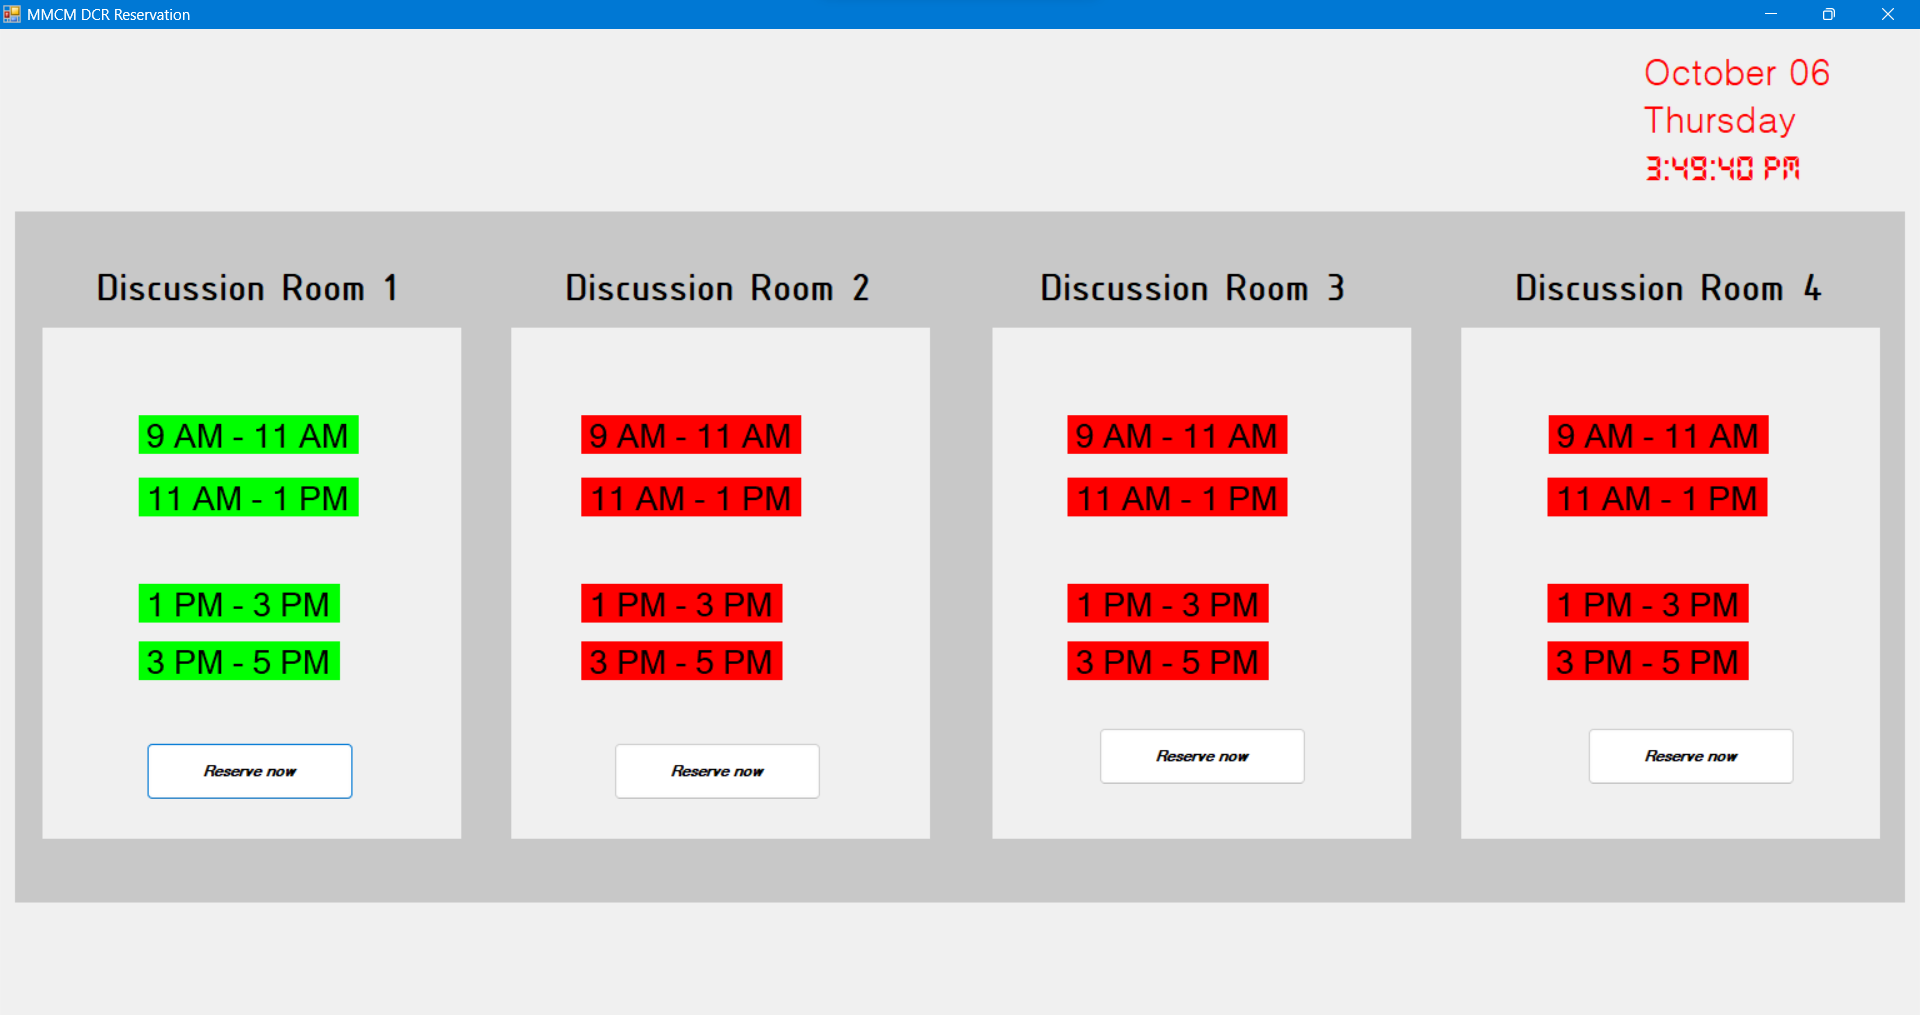Click the Discussion Room 3 heading

click(x=1192, y=288)
